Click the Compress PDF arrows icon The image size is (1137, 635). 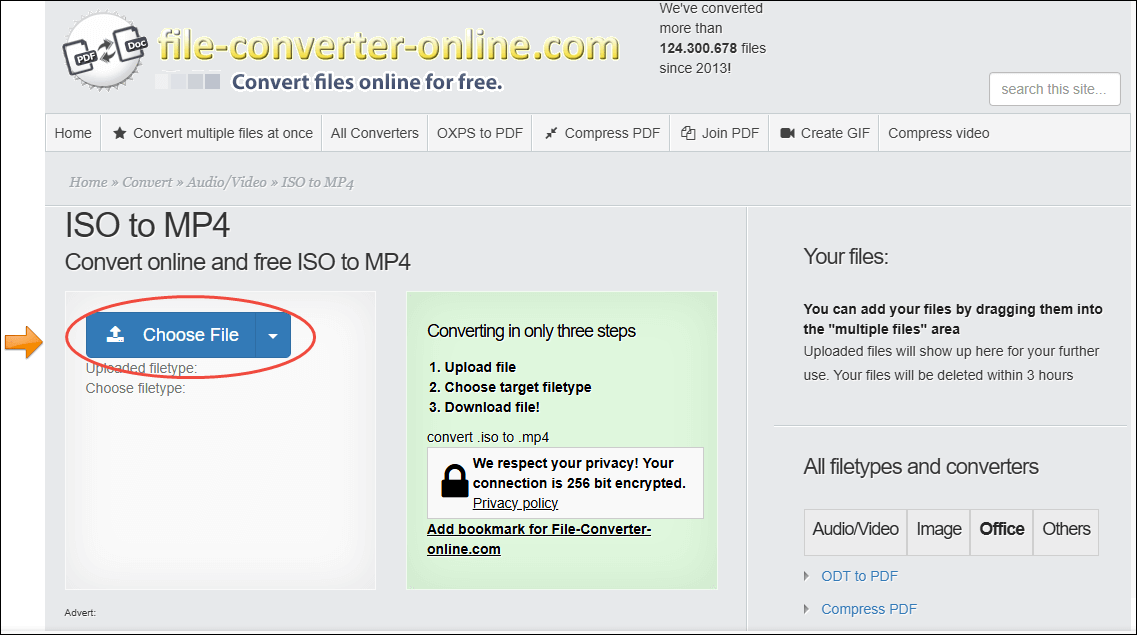(x=551, y=133)
